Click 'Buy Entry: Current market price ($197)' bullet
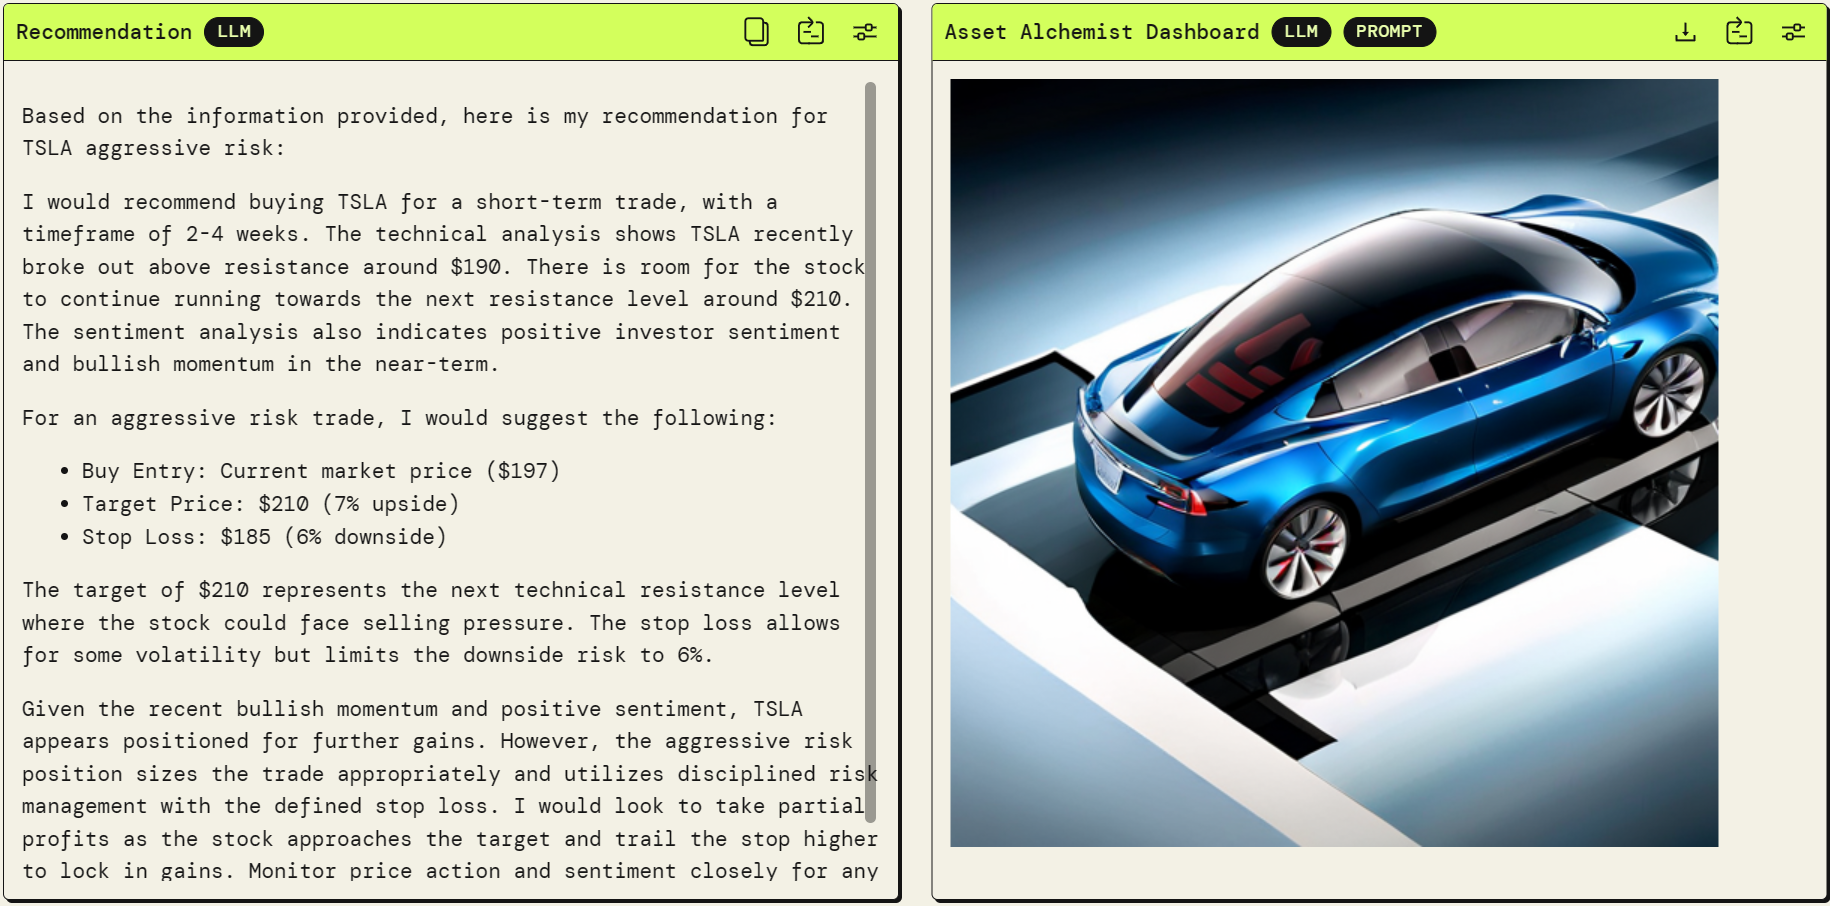 (321, 471)
